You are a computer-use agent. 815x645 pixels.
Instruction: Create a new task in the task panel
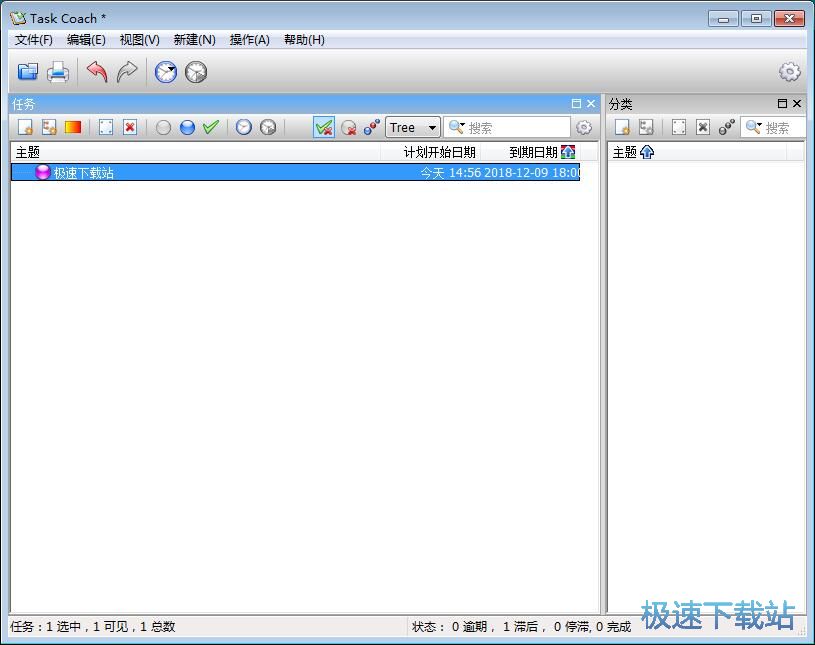point(25,127)
